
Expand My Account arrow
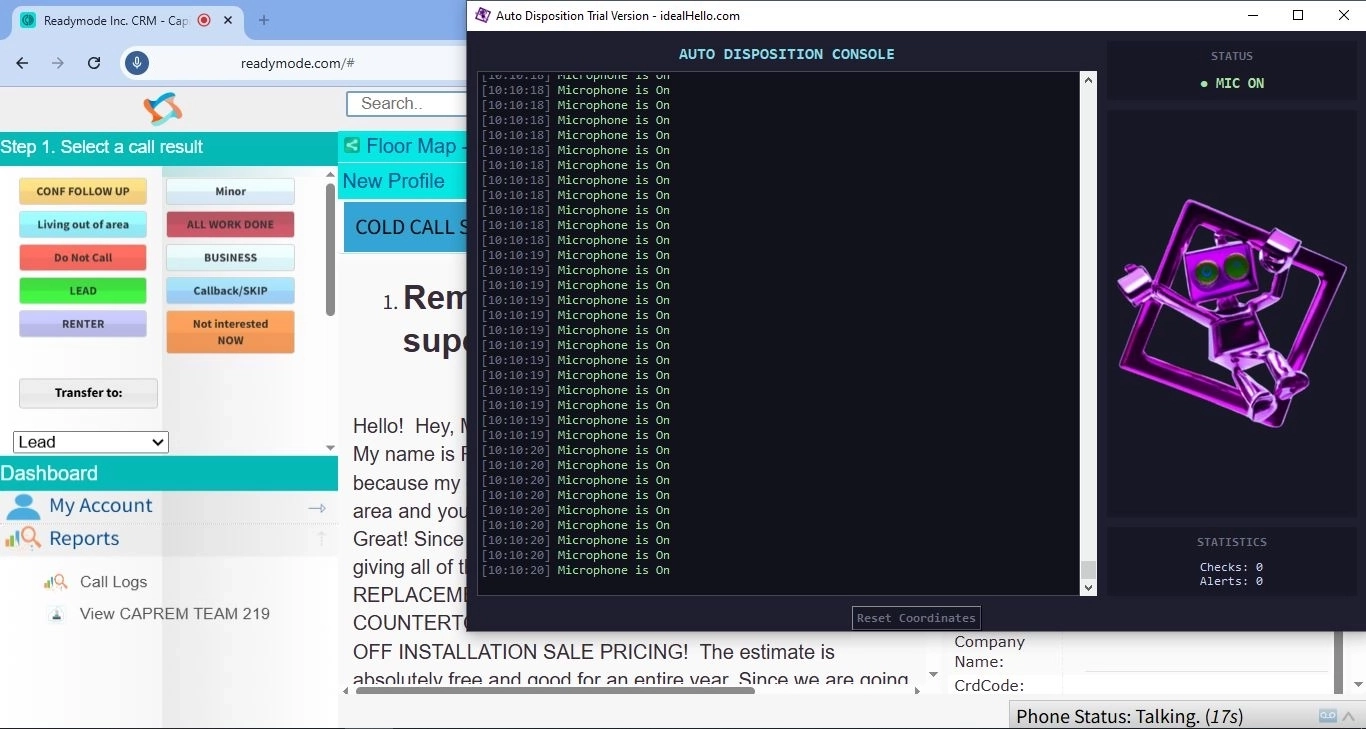317,508
